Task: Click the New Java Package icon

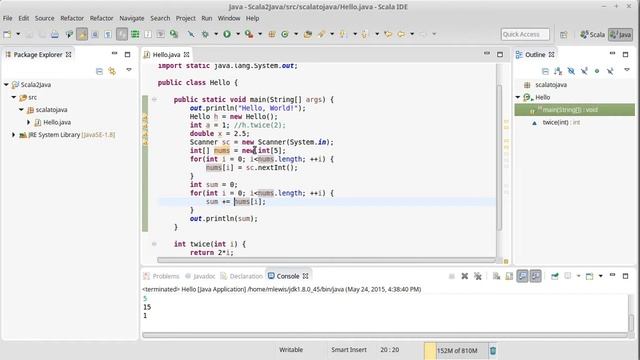Action: 272,35
